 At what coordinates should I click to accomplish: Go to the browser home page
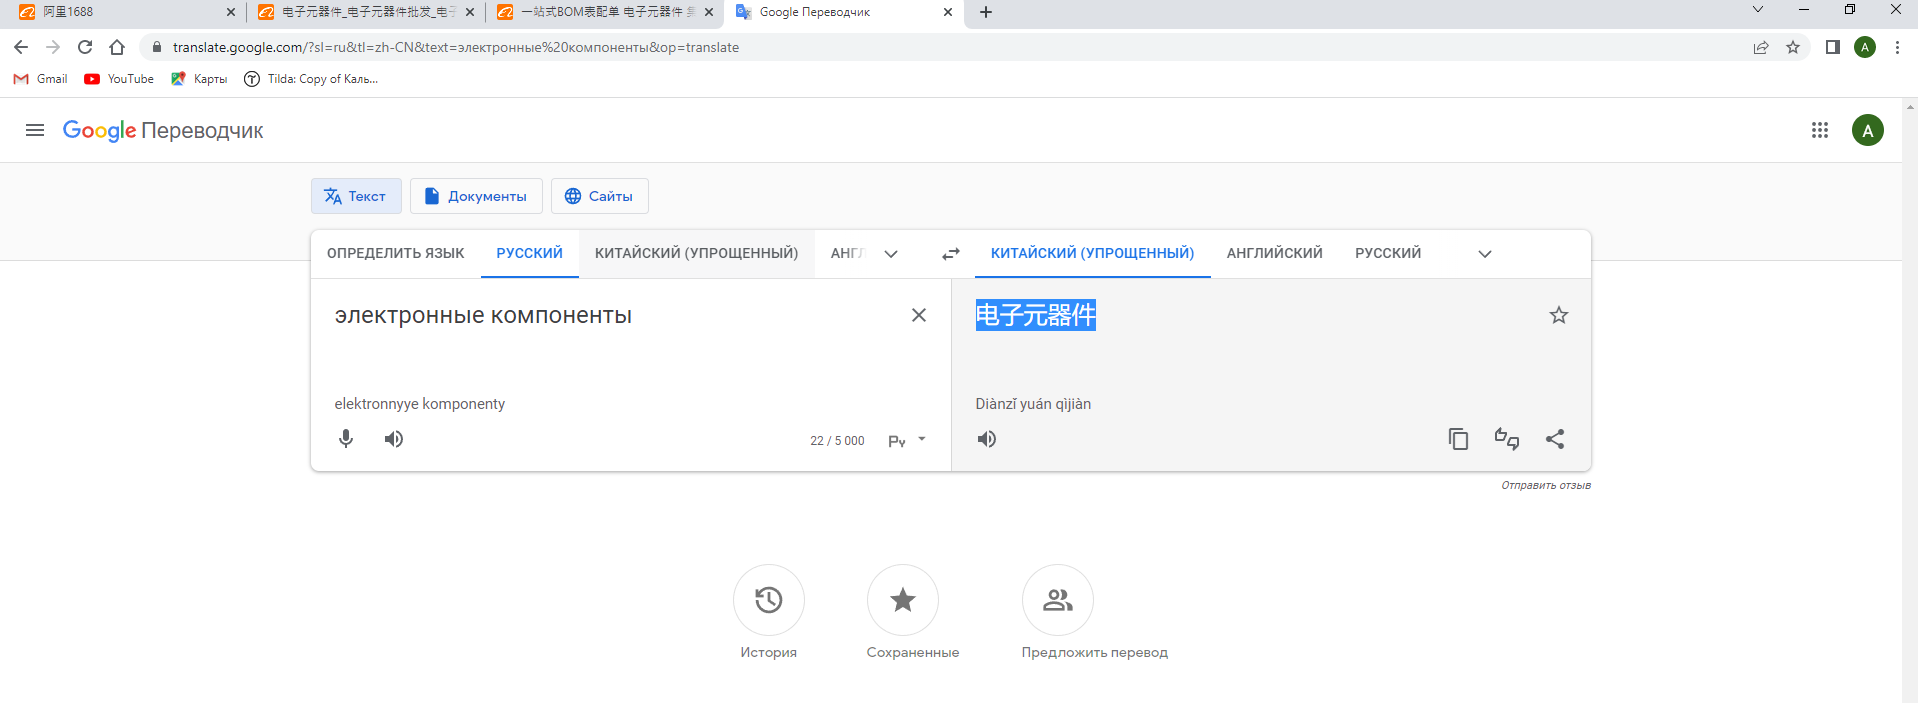point(117,47)
